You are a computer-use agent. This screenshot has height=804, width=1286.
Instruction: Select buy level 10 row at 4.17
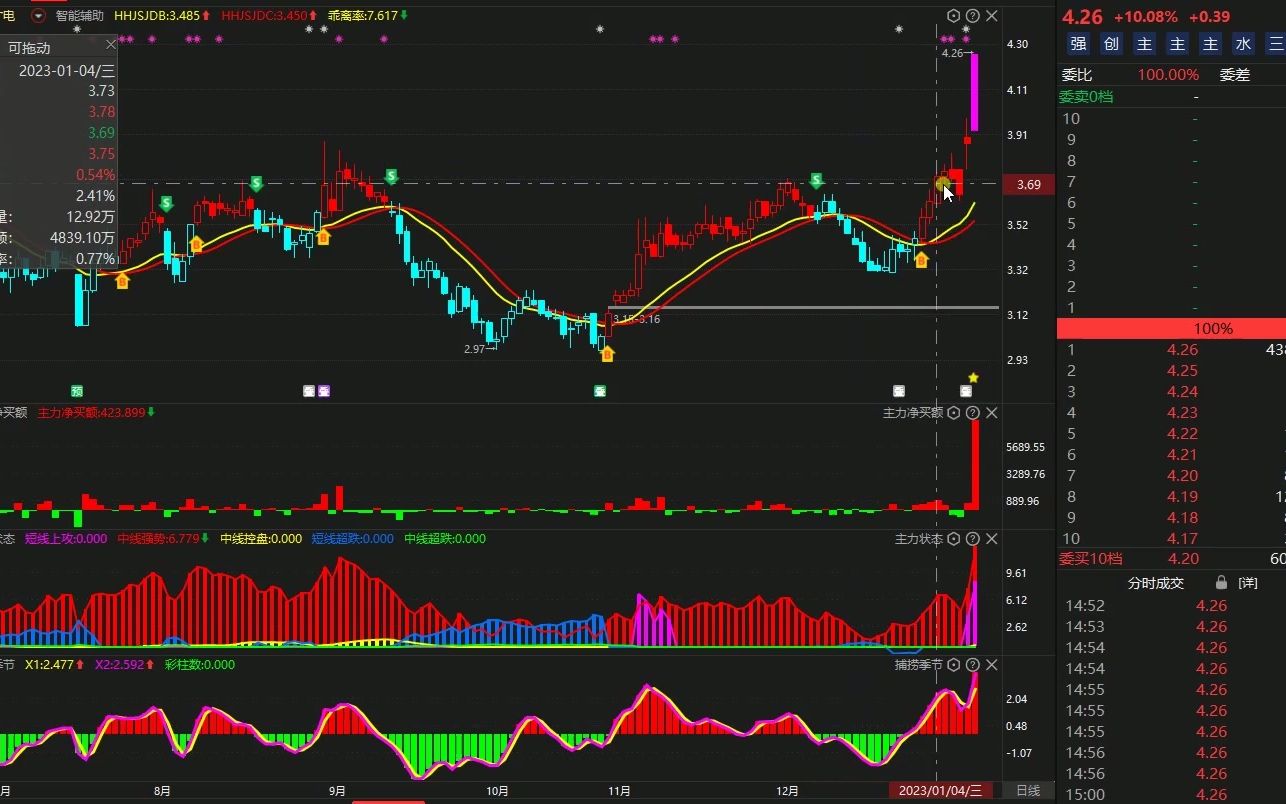click(x=1171, y=539)
